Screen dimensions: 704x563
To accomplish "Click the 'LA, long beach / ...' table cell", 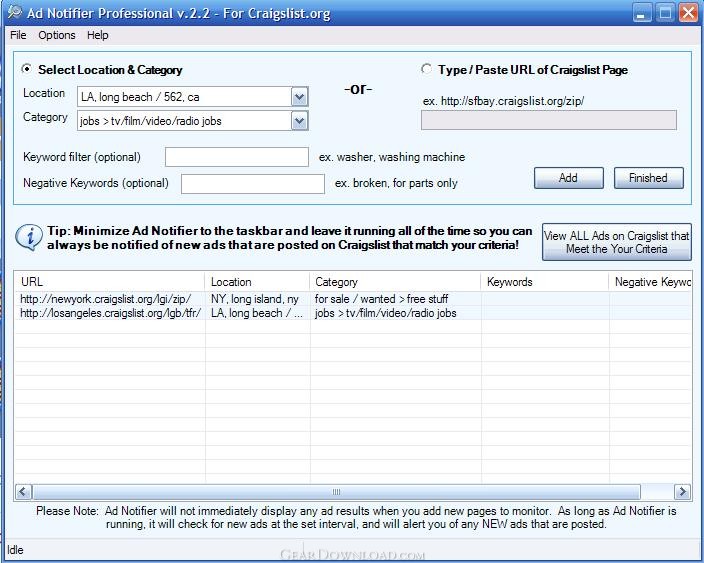I will click(257, 313).
